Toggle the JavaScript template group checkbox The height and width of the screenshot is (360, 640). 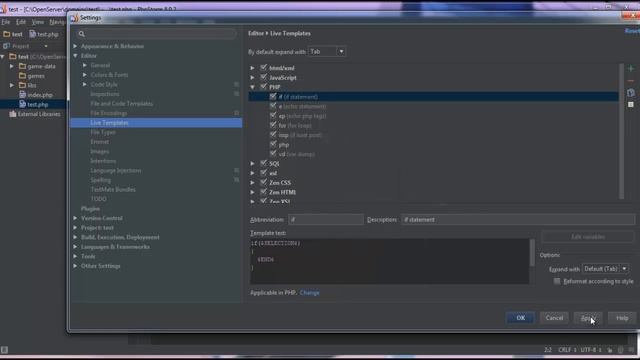[264, 77]
